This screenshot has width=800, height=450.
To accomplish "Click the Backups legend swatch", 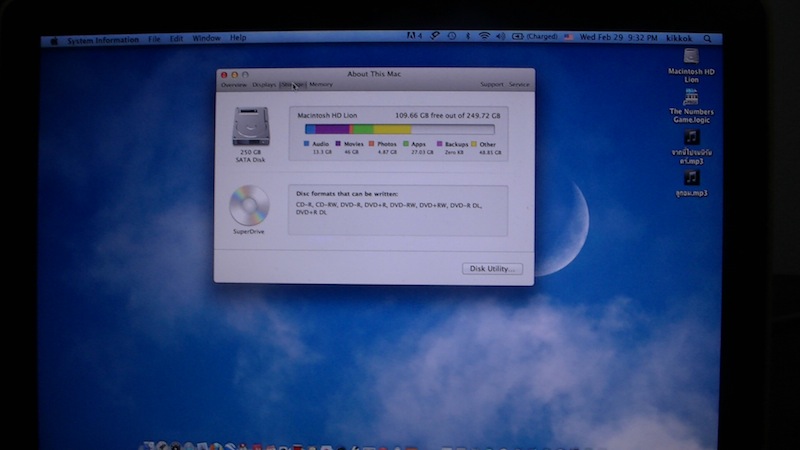I will pyautogui.click(x=440, y=144).
